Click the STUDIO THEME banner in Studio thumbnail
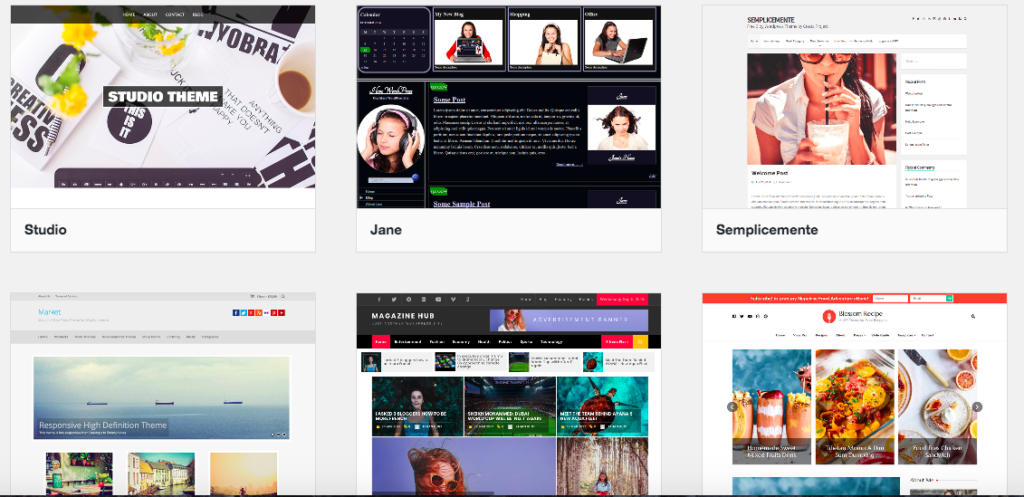 point(163,97)
